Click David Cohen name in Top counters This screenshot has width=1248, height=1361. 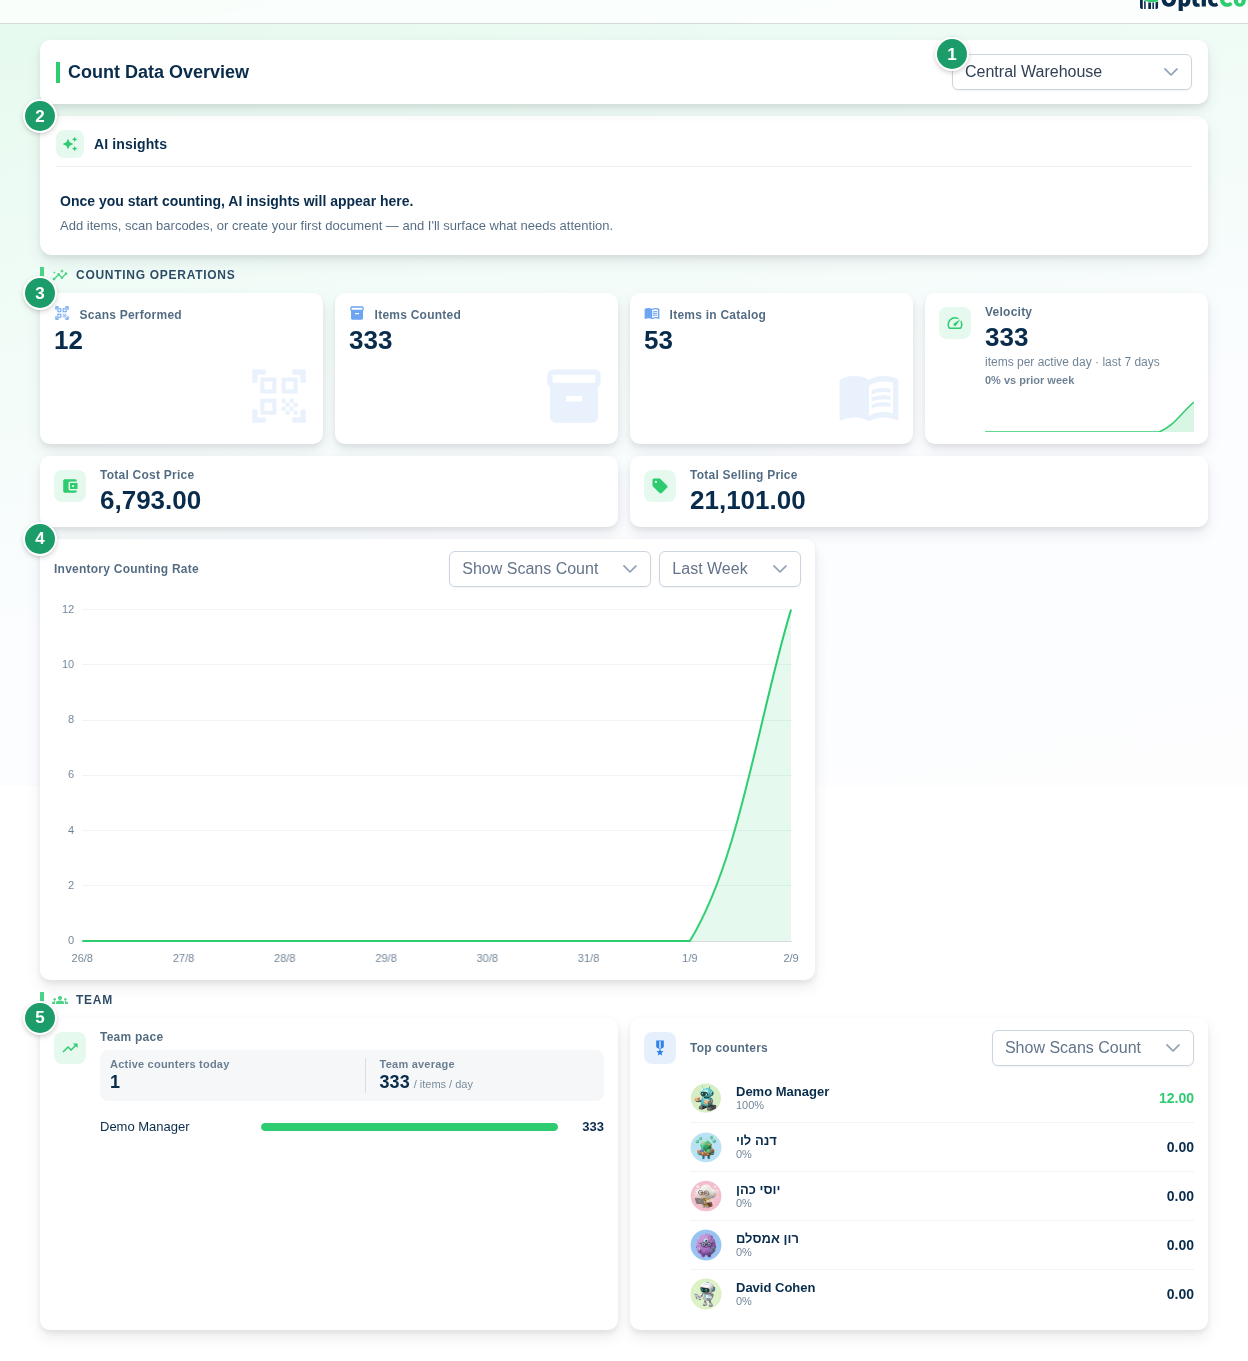[775, 1288]
